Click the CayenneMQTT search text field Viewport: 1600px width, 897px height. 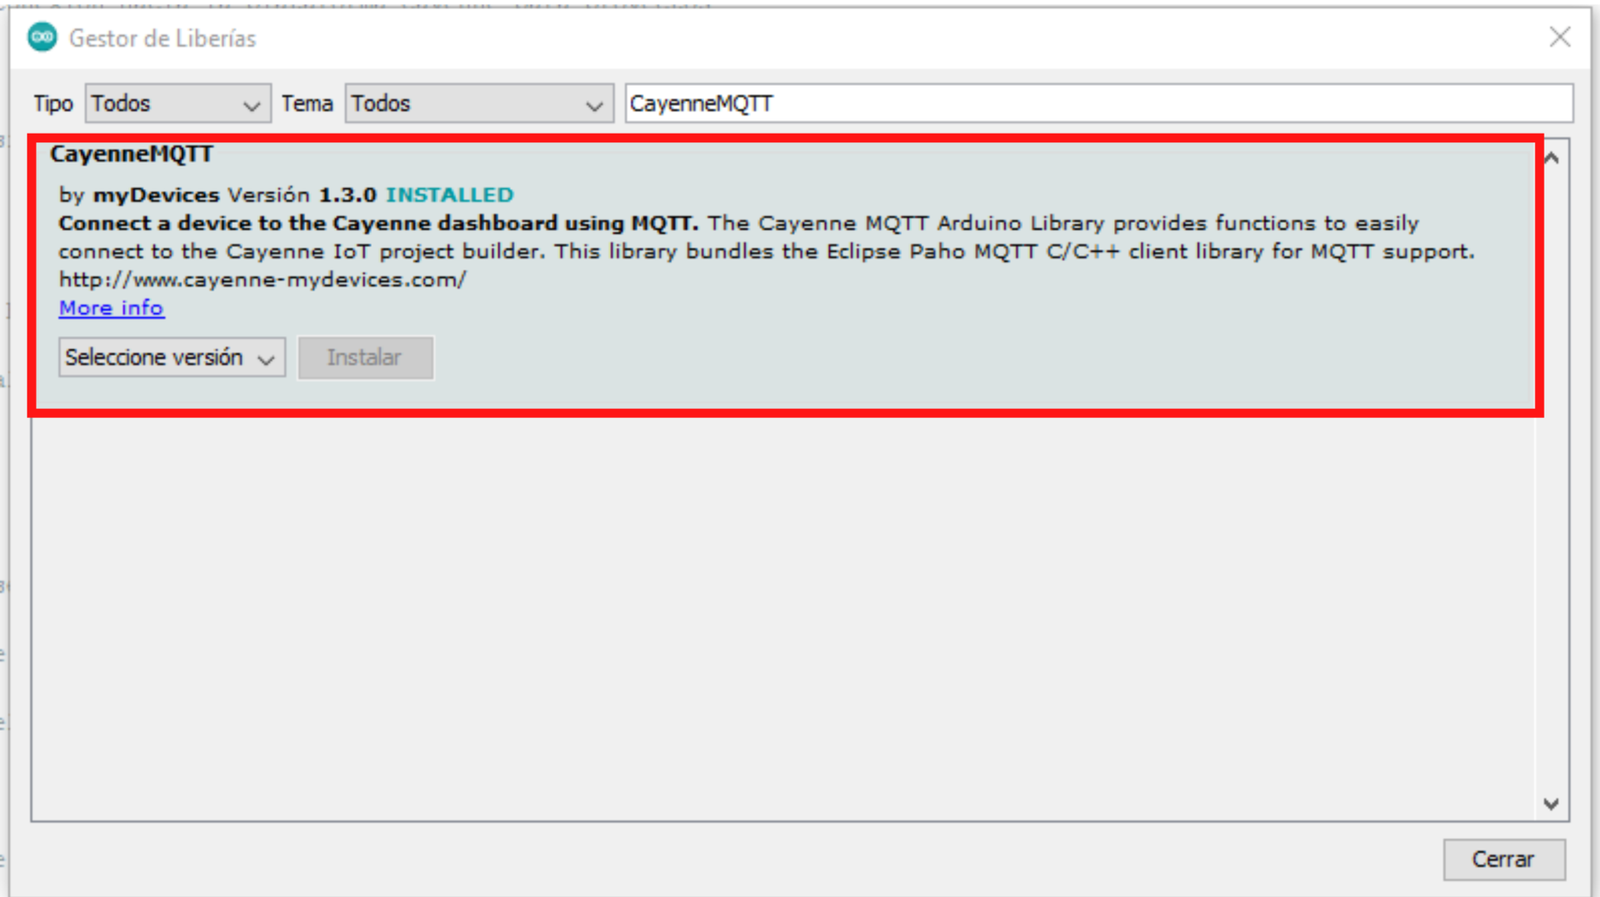click(1097, 104)
